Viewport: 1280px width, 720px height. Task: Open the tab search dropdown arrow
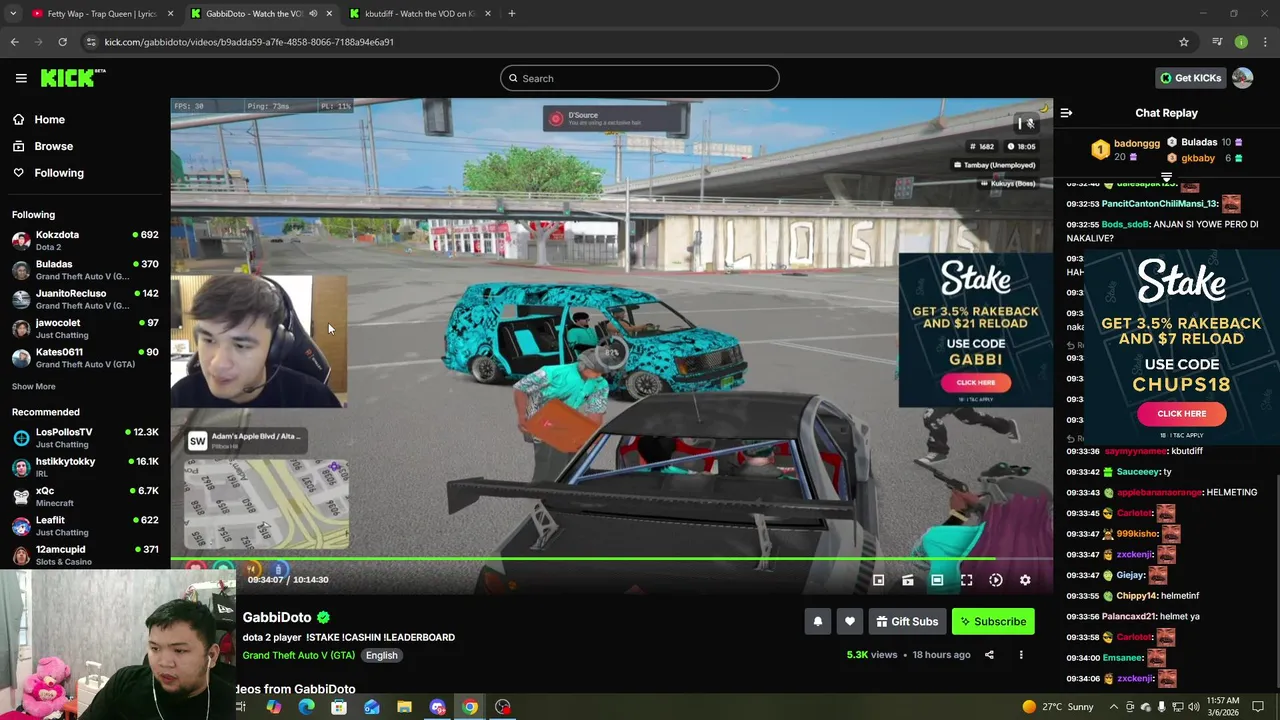[13, 14]
